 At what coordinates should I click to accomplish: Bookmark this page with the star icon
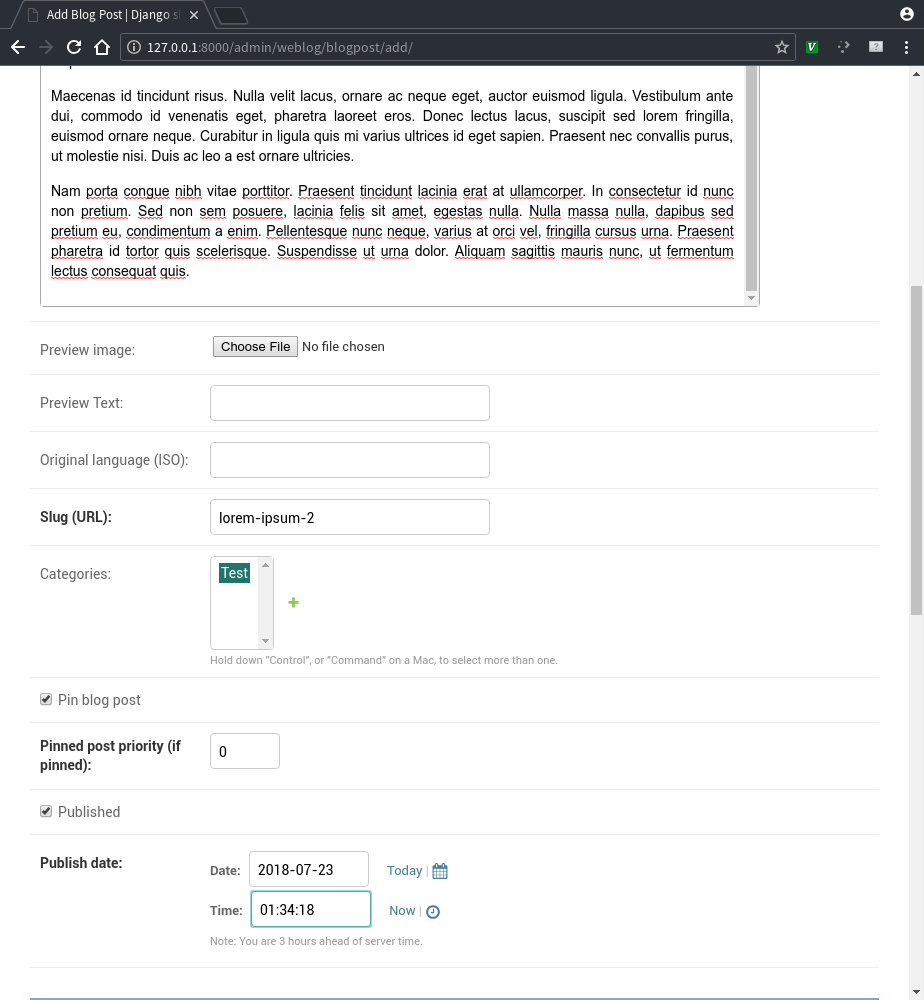782,47
